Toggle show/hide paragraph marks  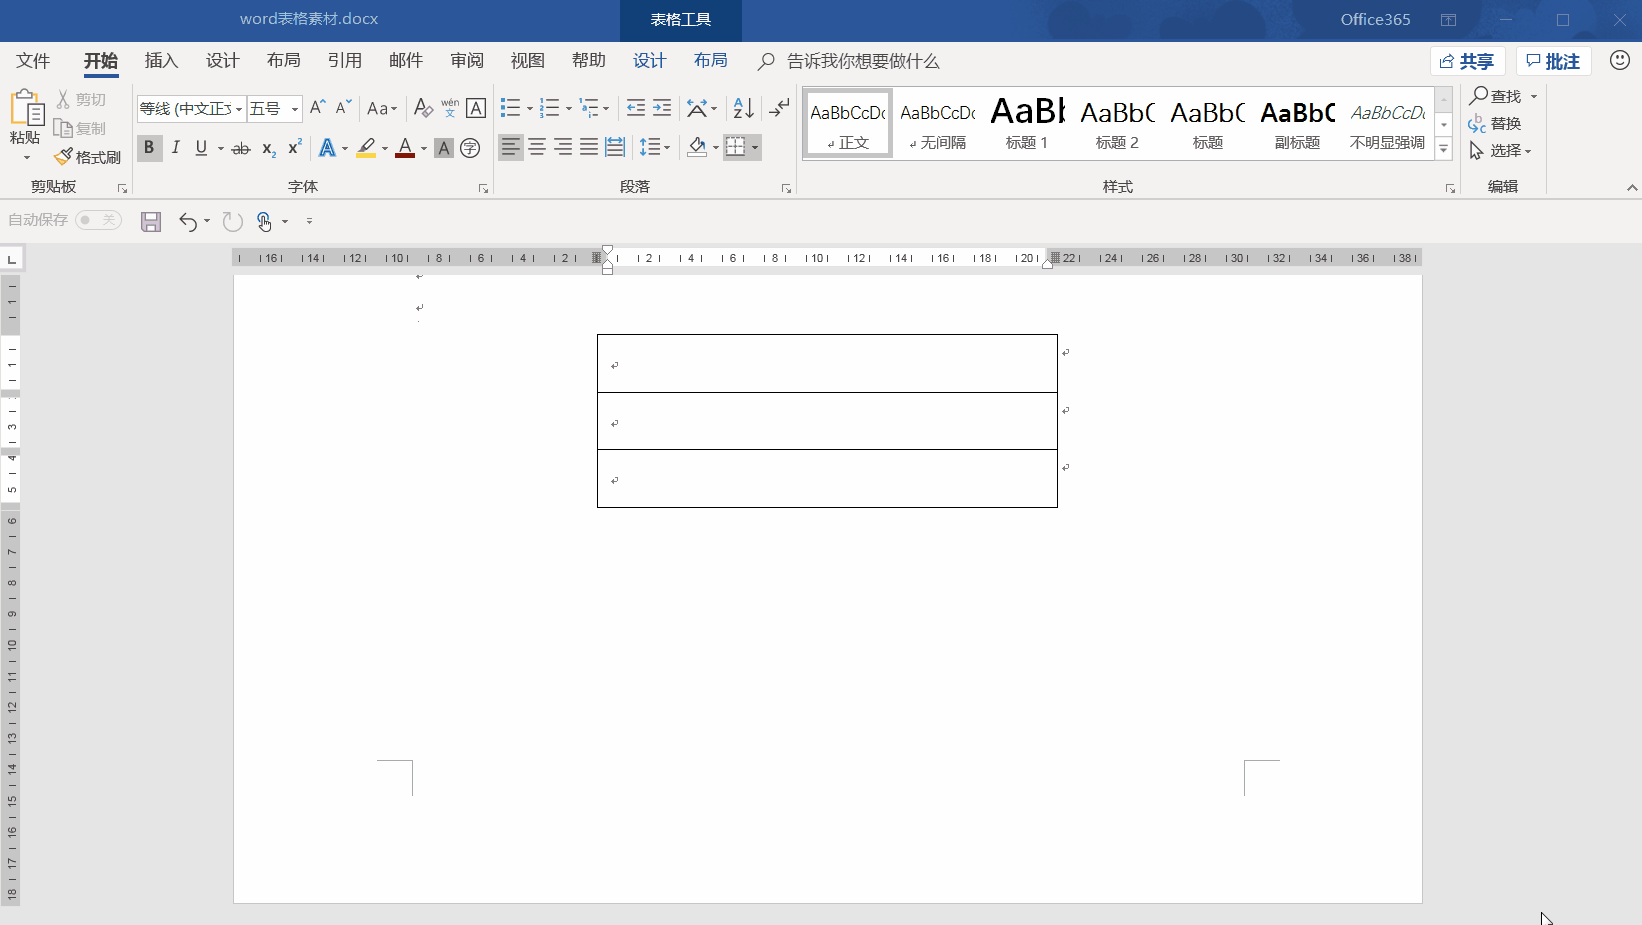[x=779, y=107]
